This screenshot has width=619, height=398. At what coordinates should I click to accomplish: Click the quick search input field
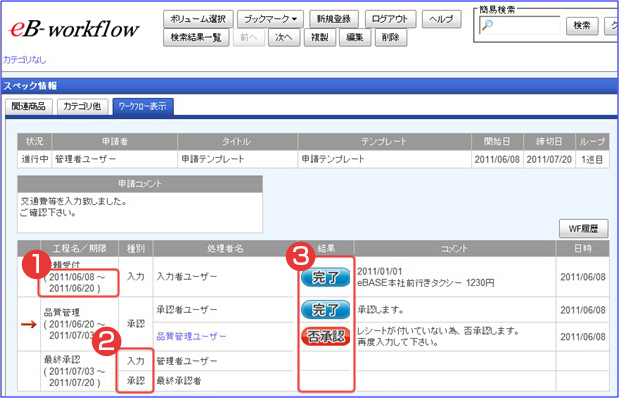[520, 26]
